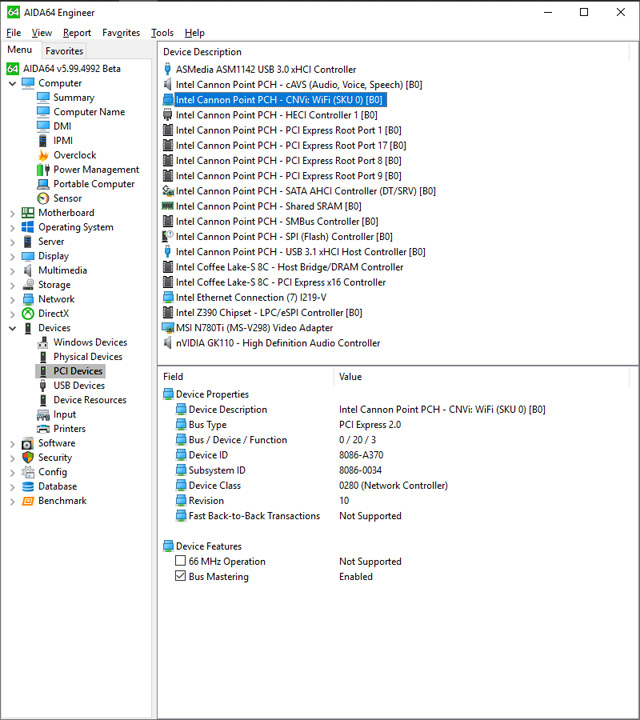
Task: Click the nVIDIA GK110 audio speaker icon
Action: (x=168, y=343)
